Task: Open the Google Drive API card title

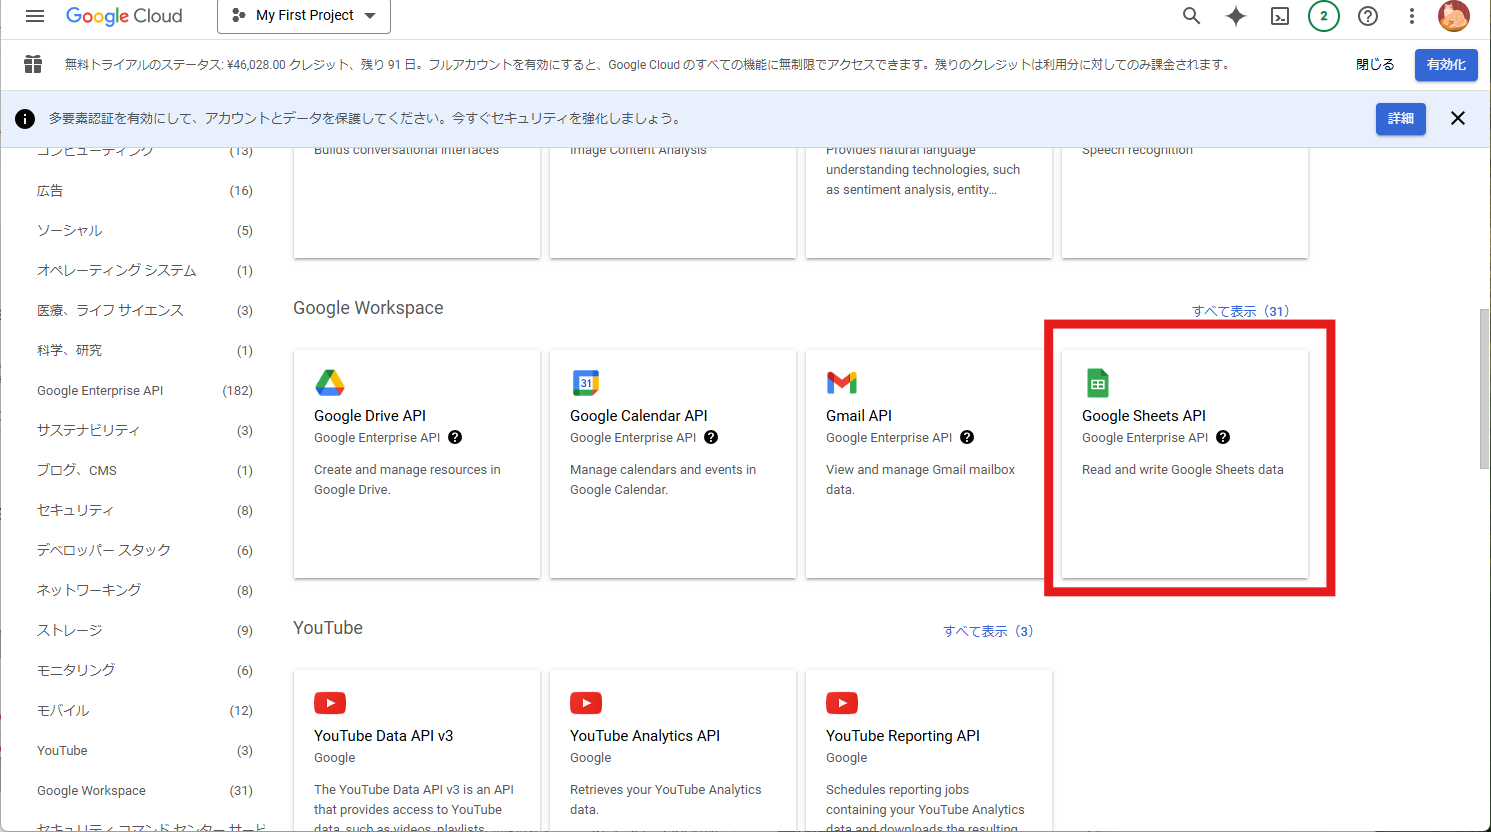Action: [370, 416]
